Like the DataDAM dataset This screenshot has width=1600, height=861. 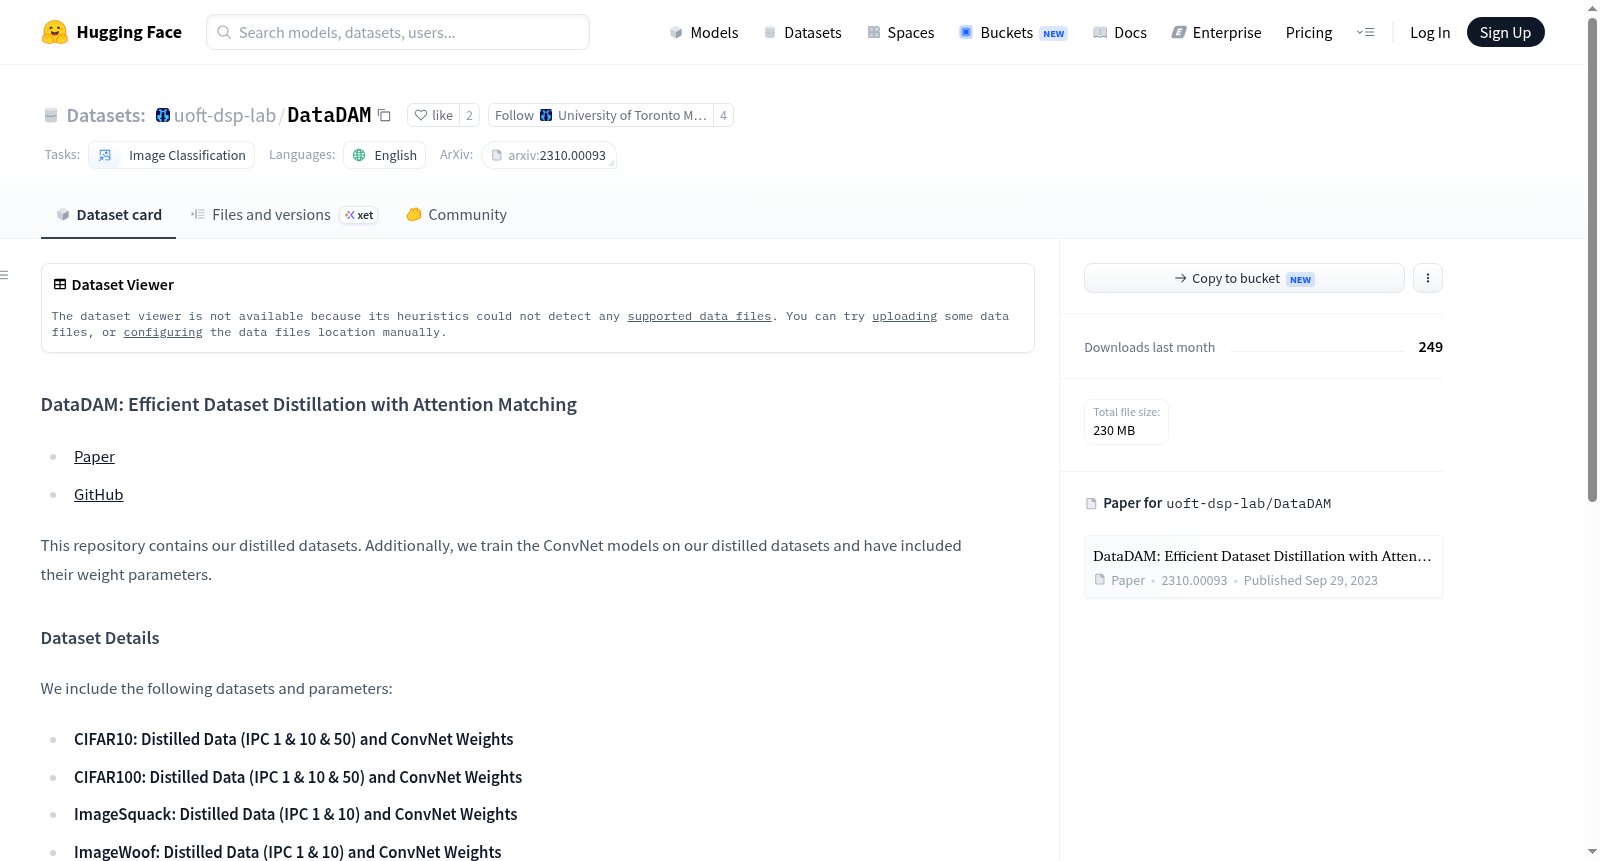(433, 115)
